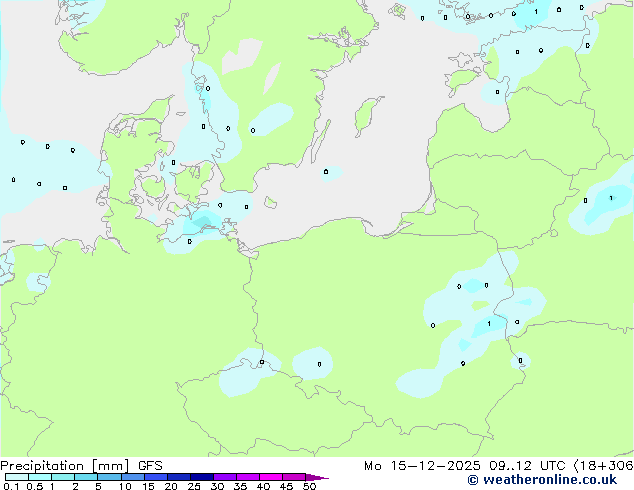Click the 'Mo 15-12-2025' date text
This screenshot has height=490, width=634.
tap(422, 466)
